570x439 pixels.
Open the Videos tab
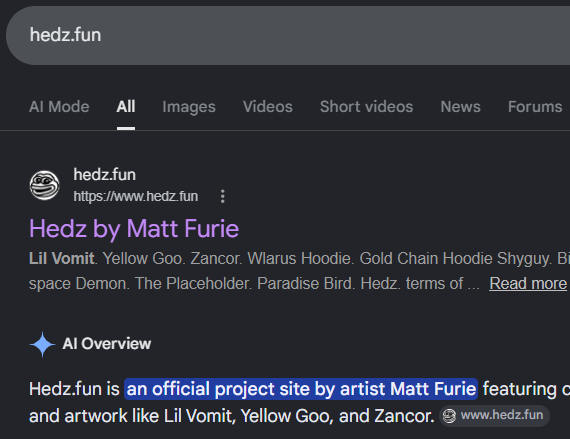pyautogui.click(x=268, y=107)
